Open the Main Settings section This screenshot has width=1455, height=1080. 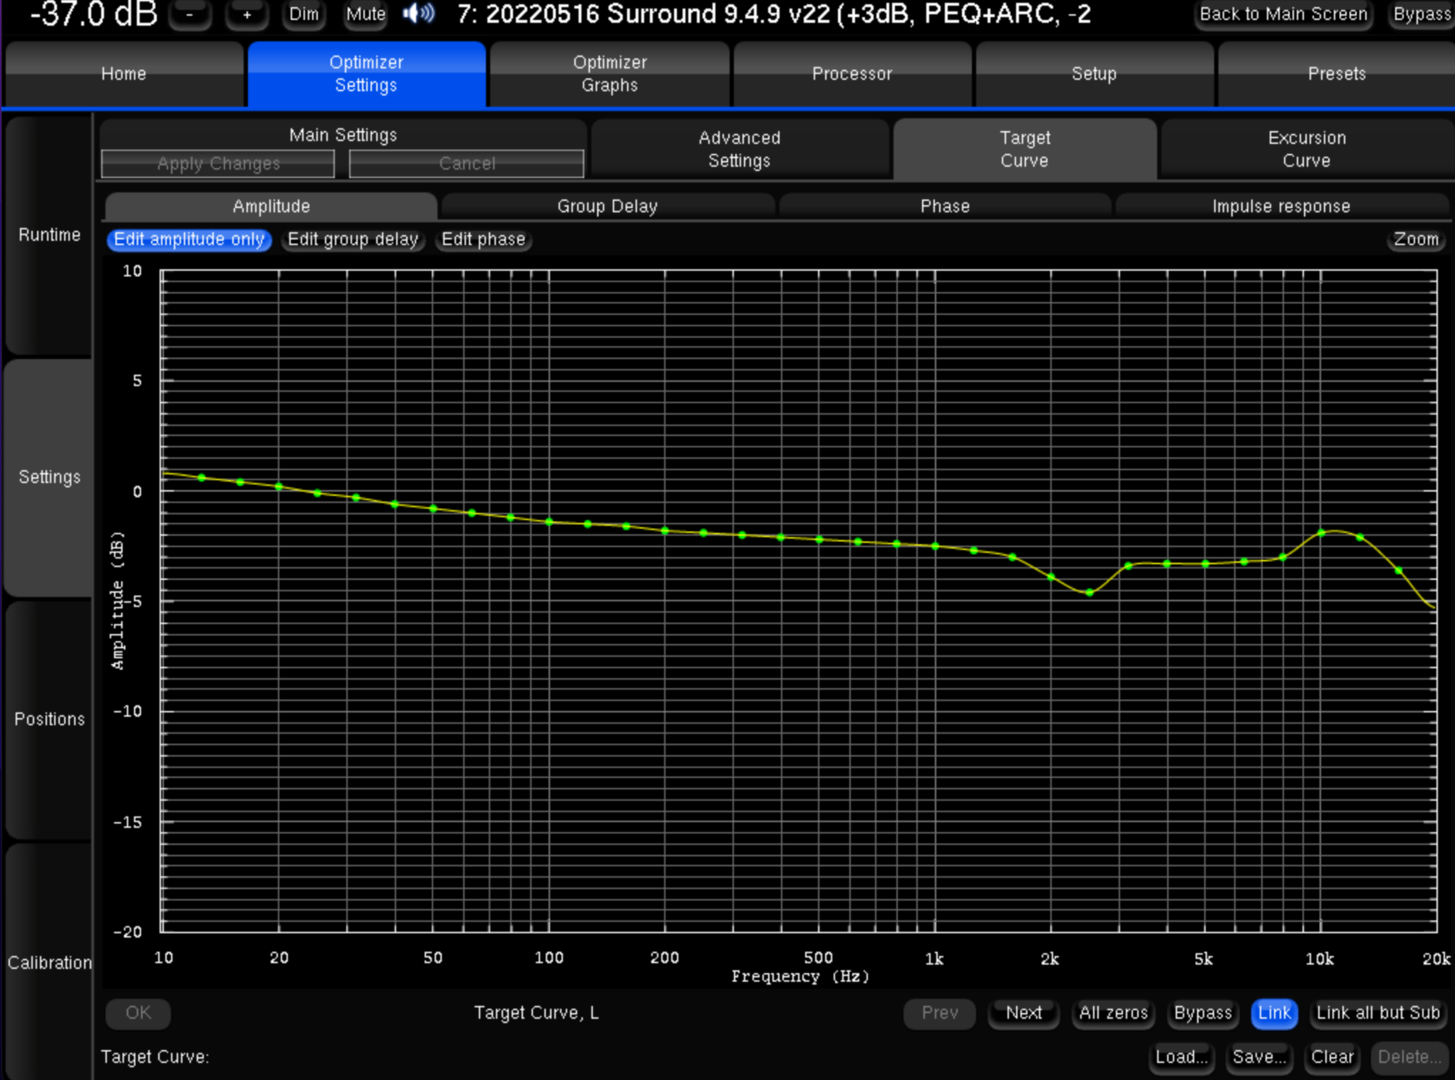tap(343, 135)
